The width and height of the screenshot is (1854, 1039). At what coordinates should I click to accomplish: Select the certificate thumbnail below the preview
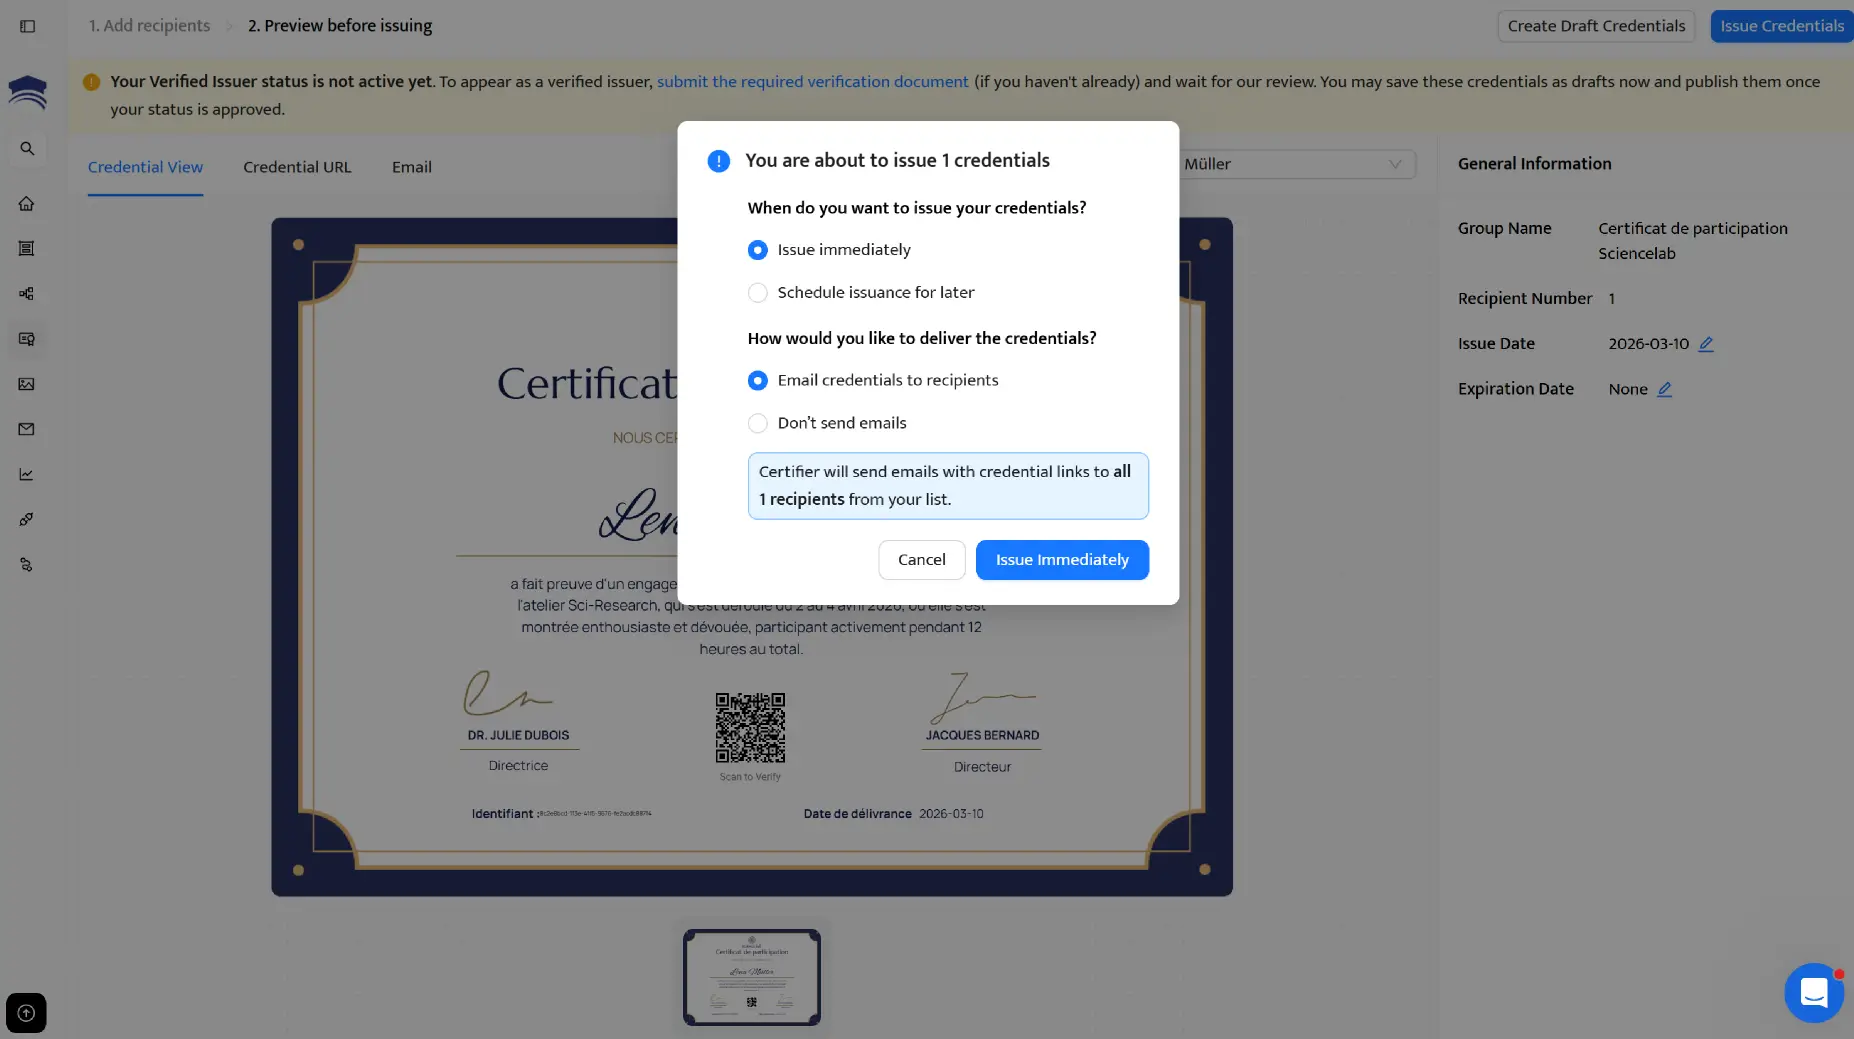(x=751, y=977)
